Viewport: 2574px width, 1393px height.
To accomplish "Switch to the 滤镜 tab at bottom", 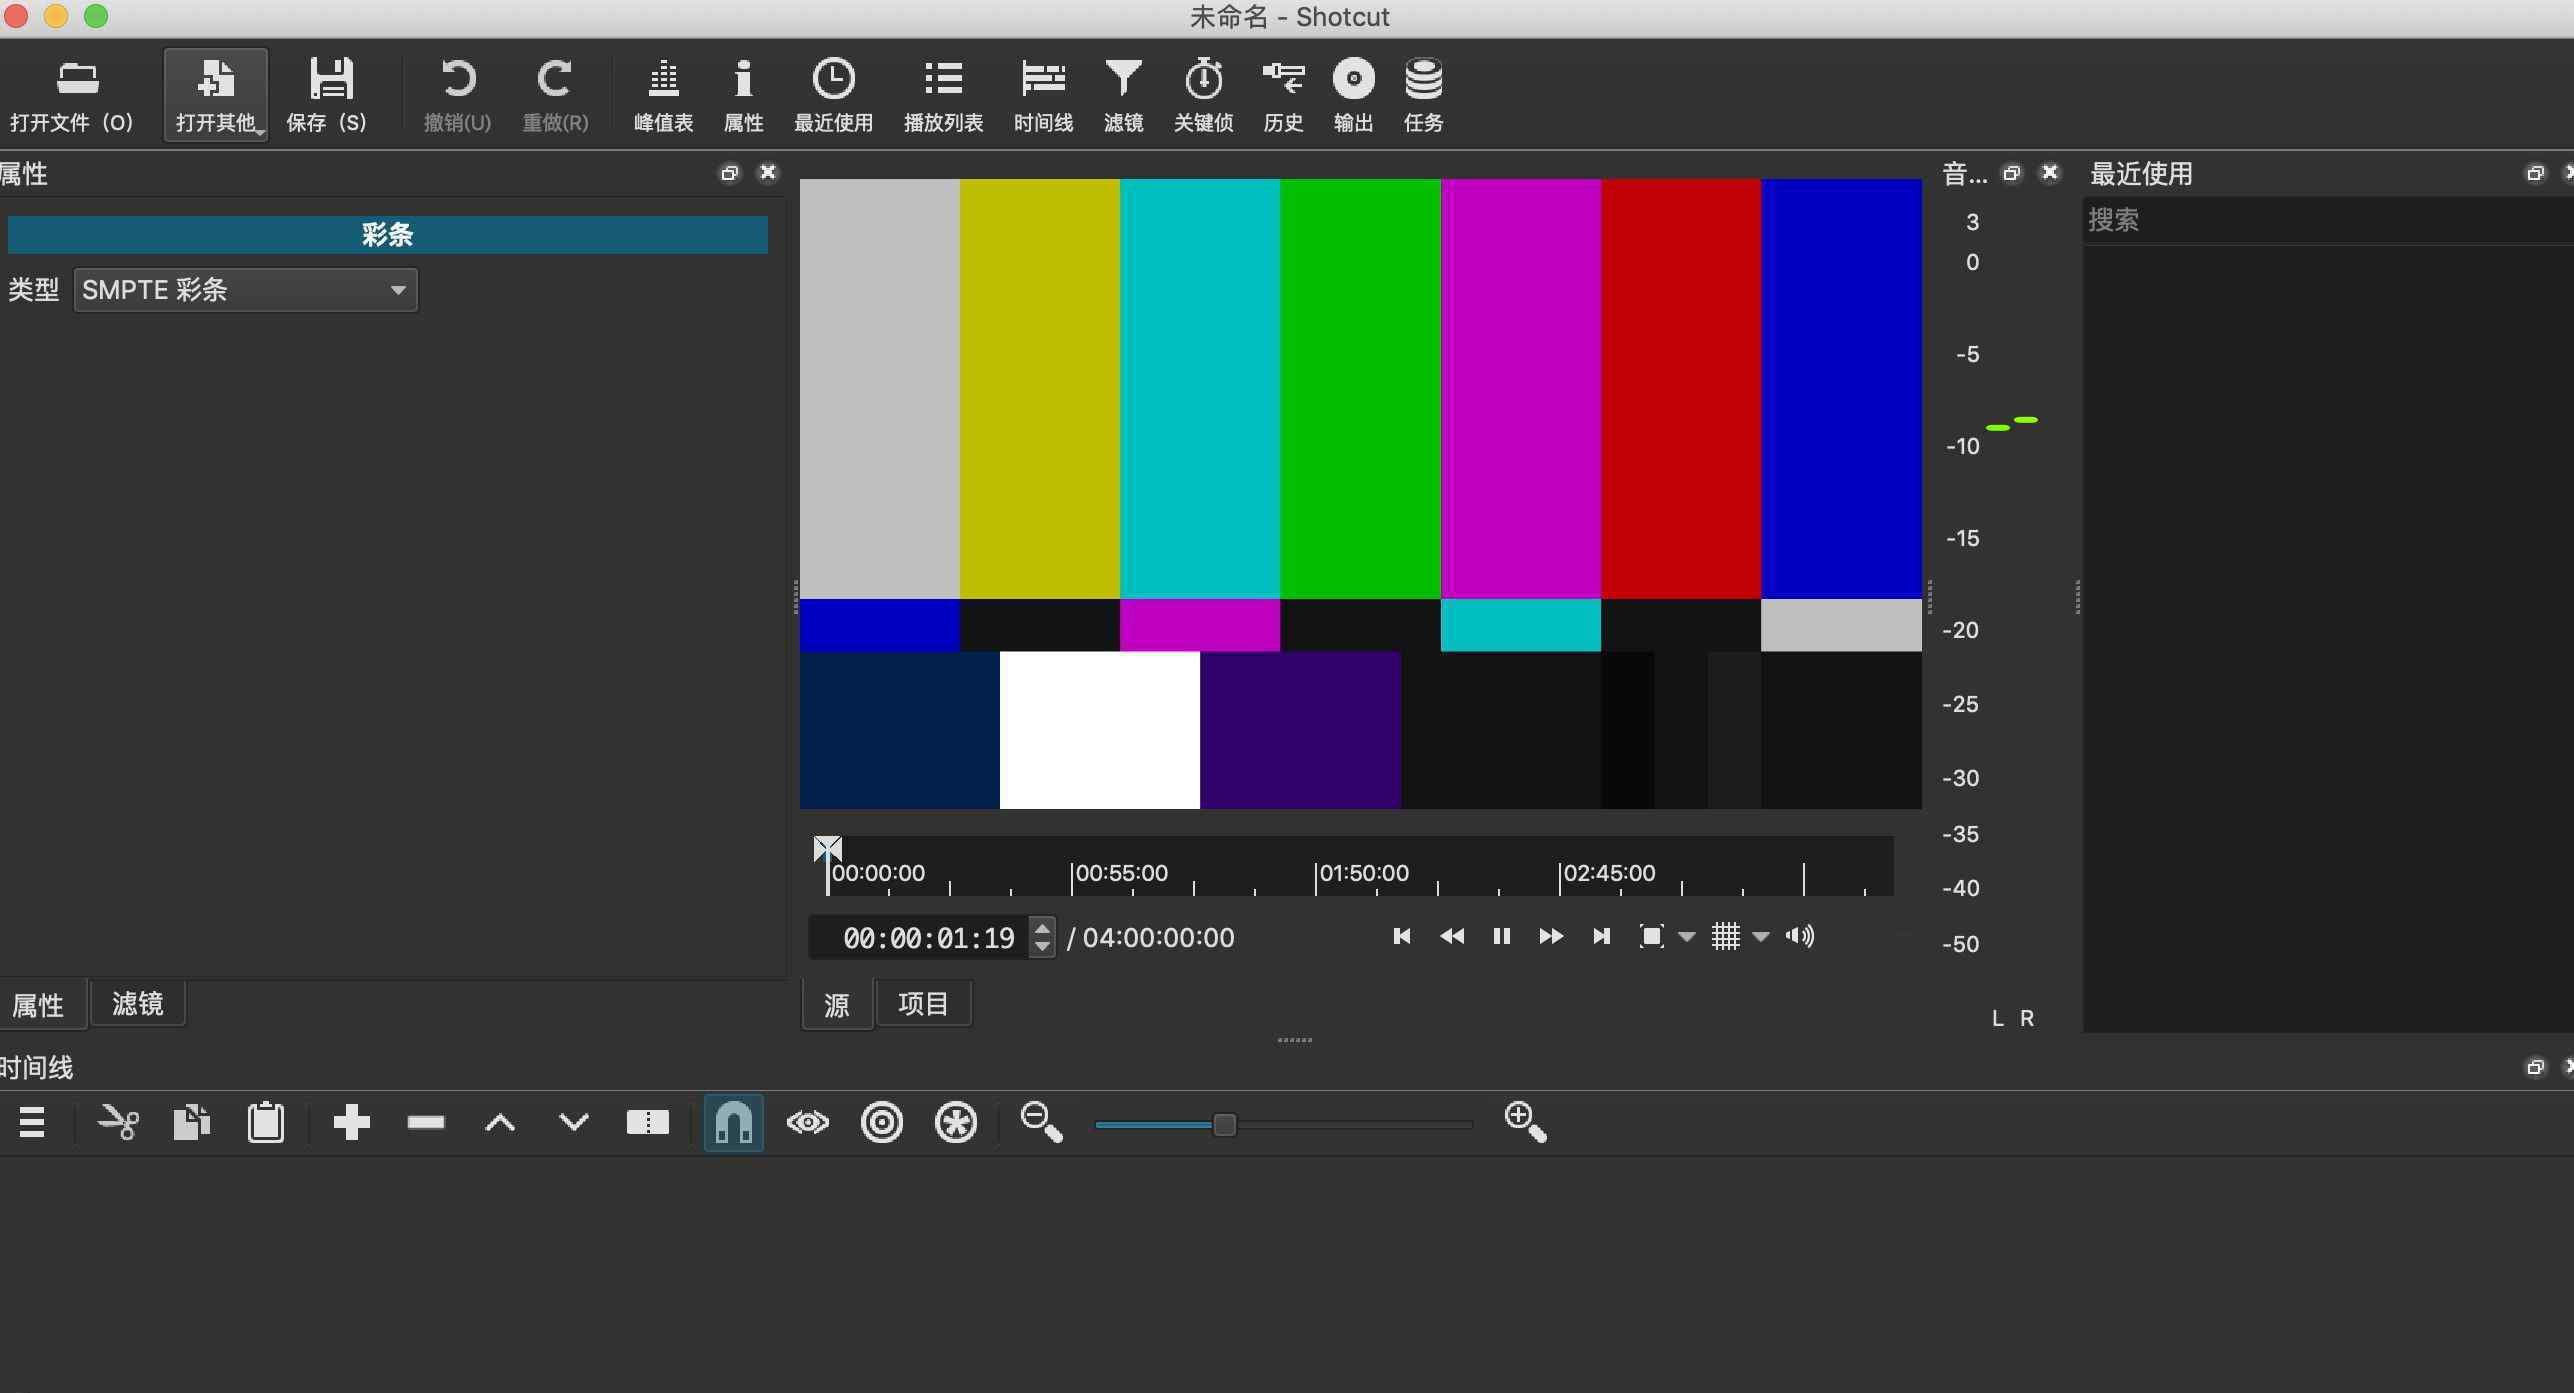I will 138,1003.
